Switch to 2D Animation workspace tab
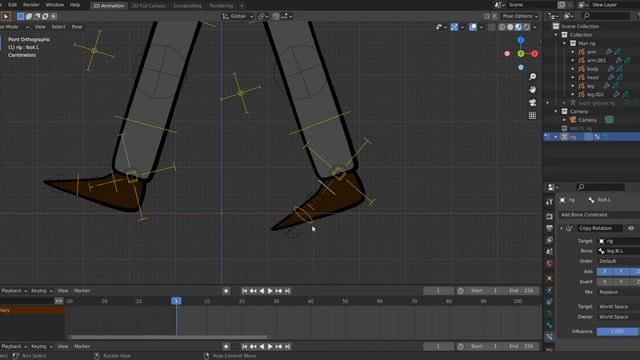The image size is (640, 360). tap(108, 6)
